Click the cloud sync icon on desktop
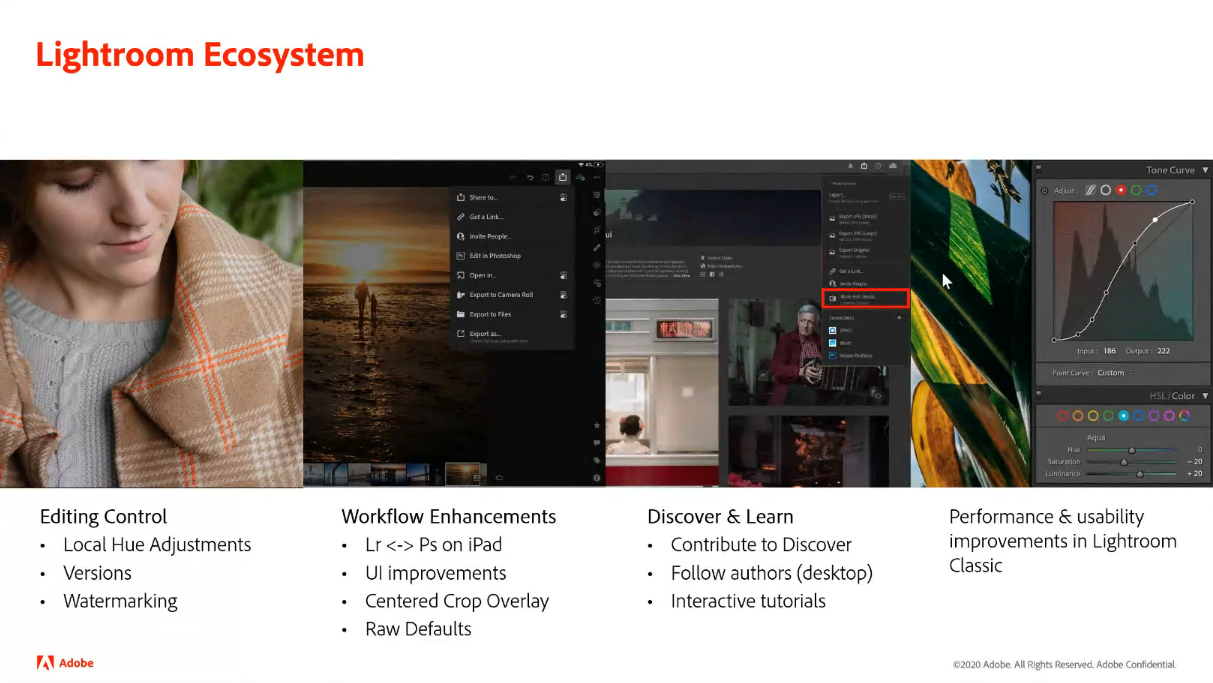1213x683 pixels. (892, 166)
